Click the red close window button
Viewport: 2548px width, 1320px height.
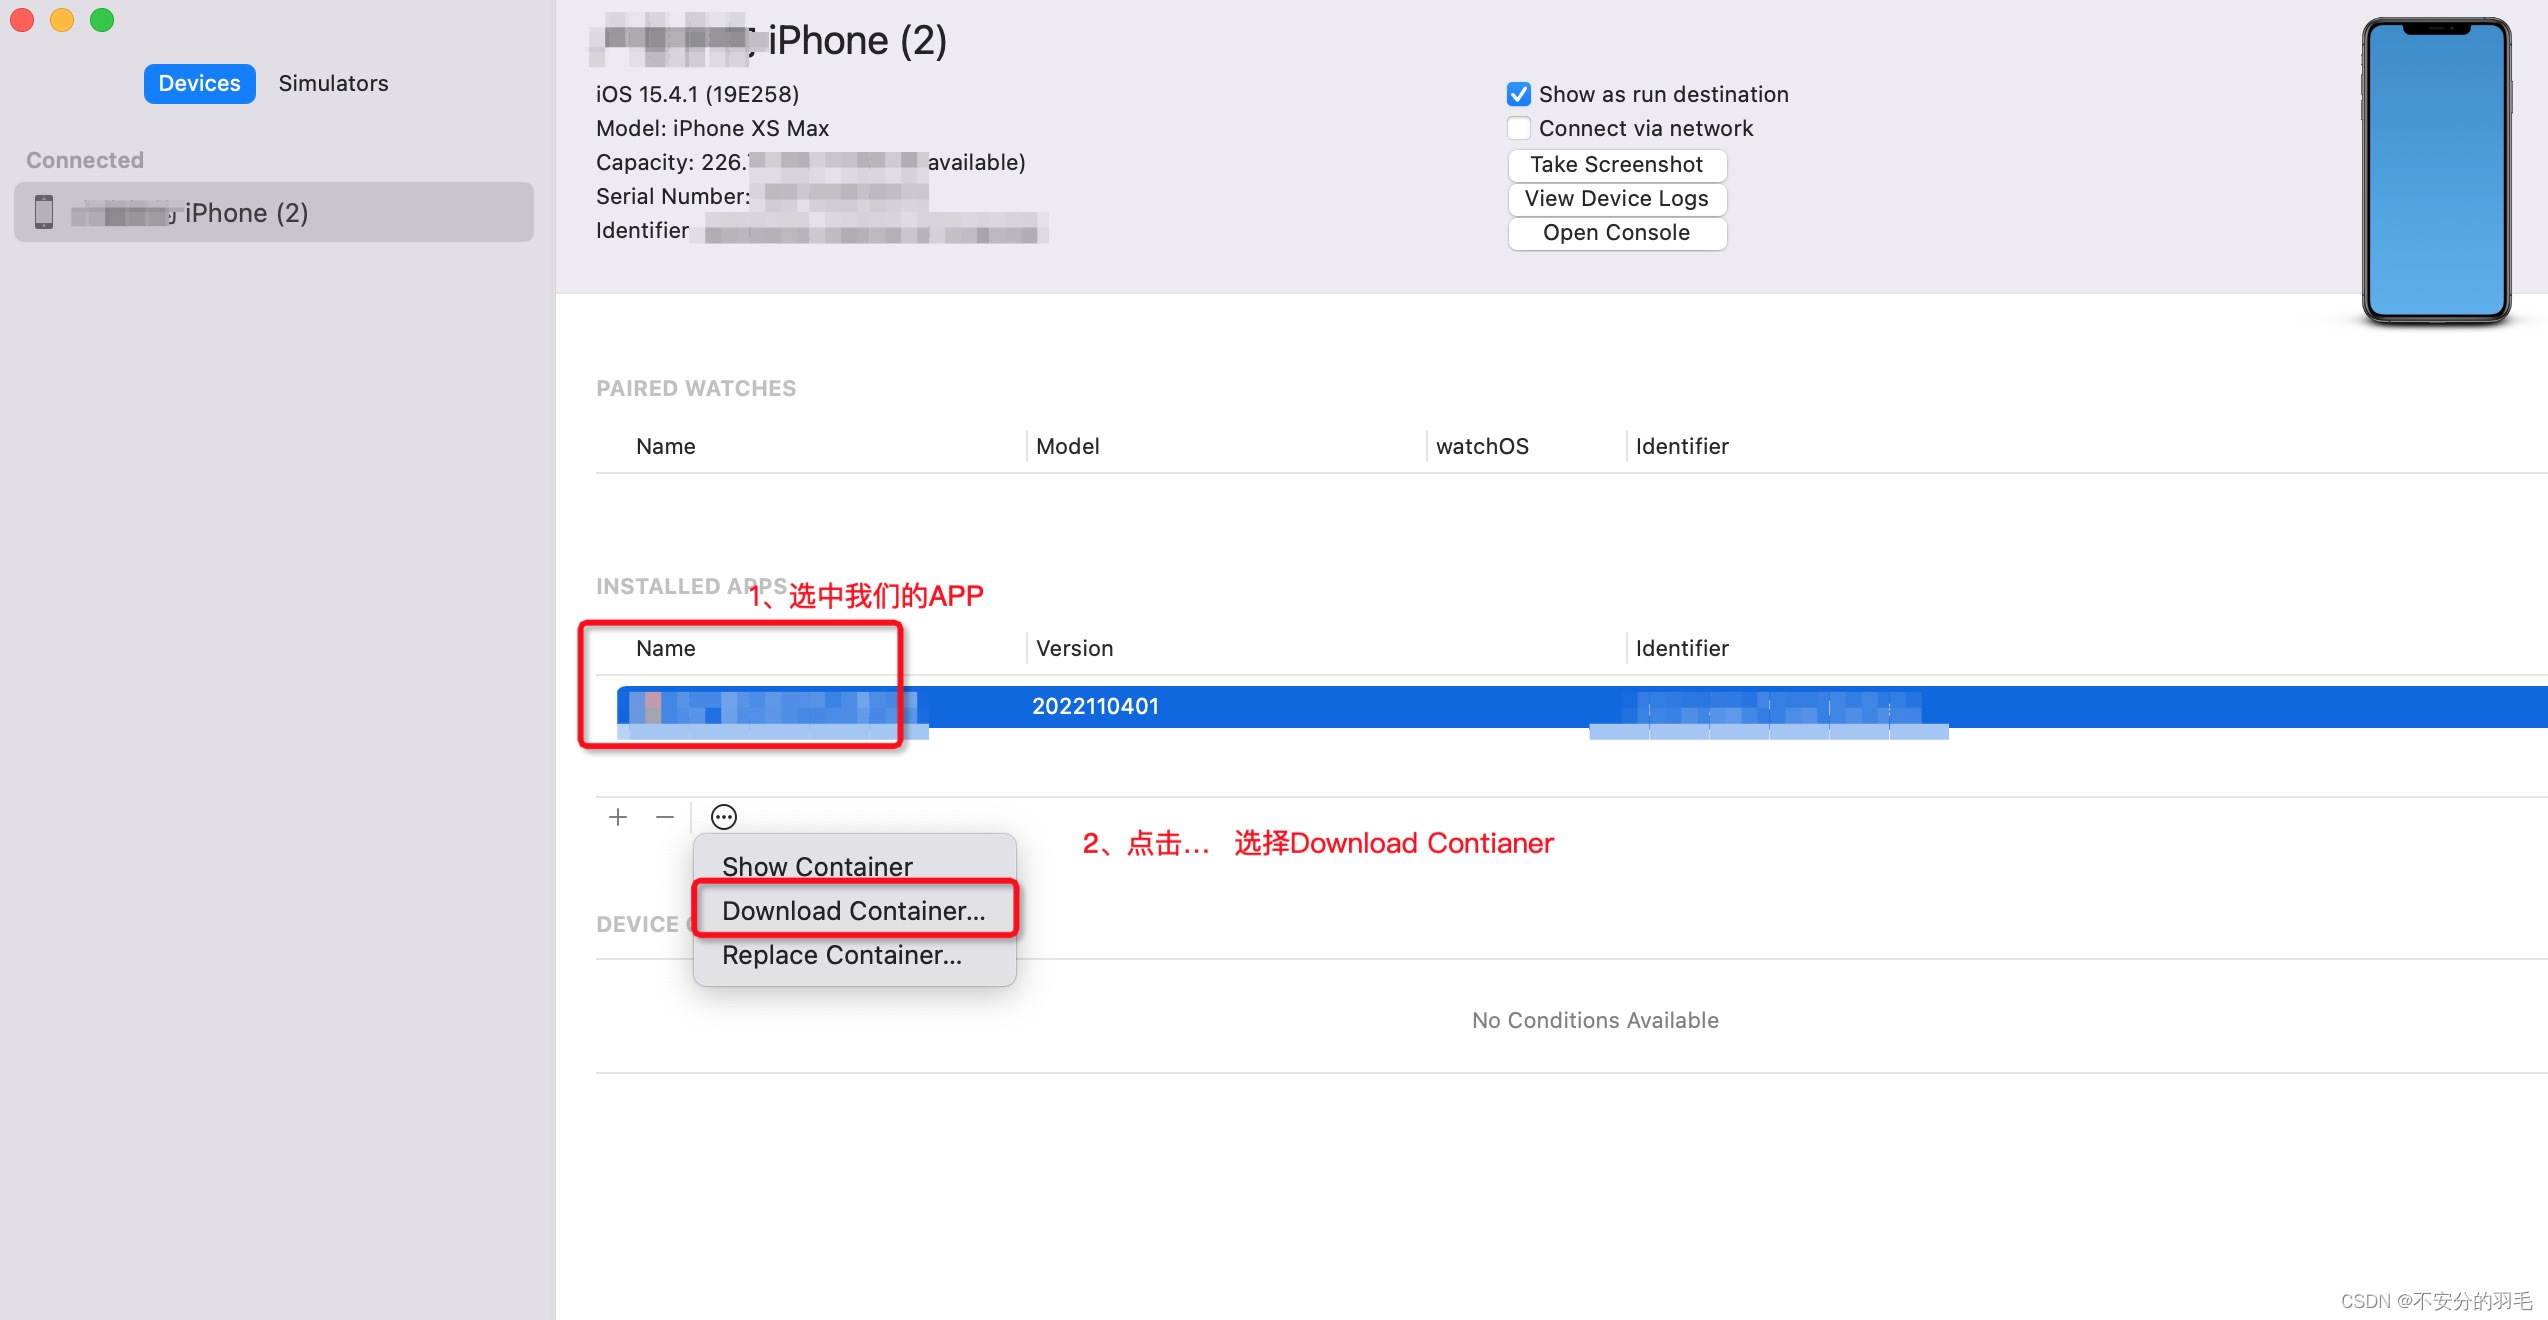click(x=22, y=20)
